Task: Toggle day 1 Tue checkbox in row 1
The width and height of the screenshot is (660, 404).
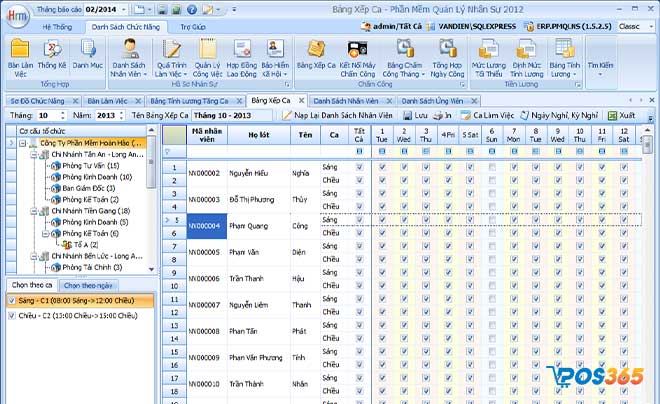Action: pyautogui.click(x=382, y=167)
